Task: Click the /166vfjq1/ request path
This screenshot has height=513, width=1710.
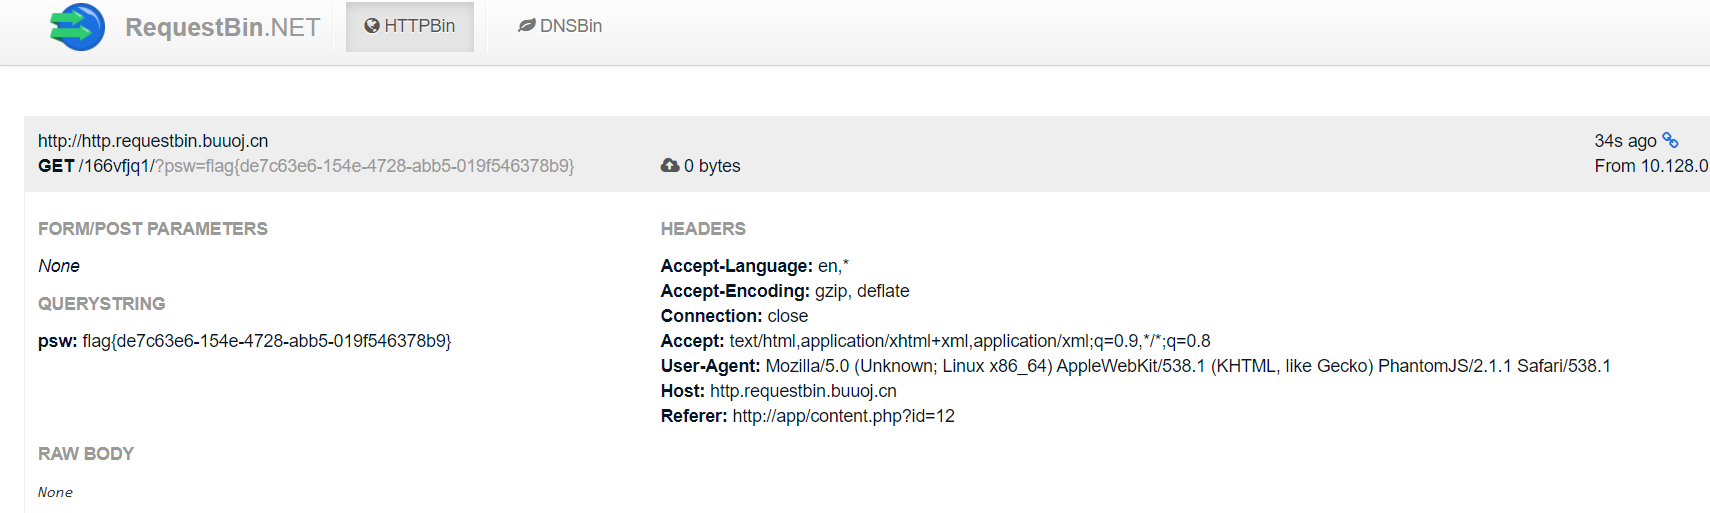Action: coord(116,166)
